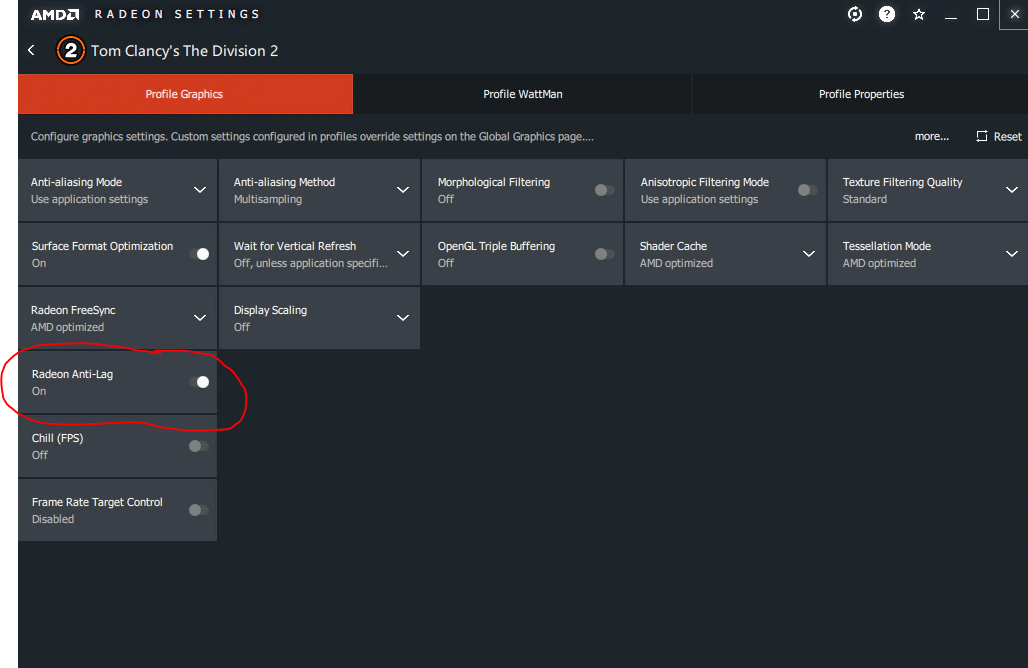
Task: Open Radeon FreeSync dropdown
Action: click(x=200, y=318)
